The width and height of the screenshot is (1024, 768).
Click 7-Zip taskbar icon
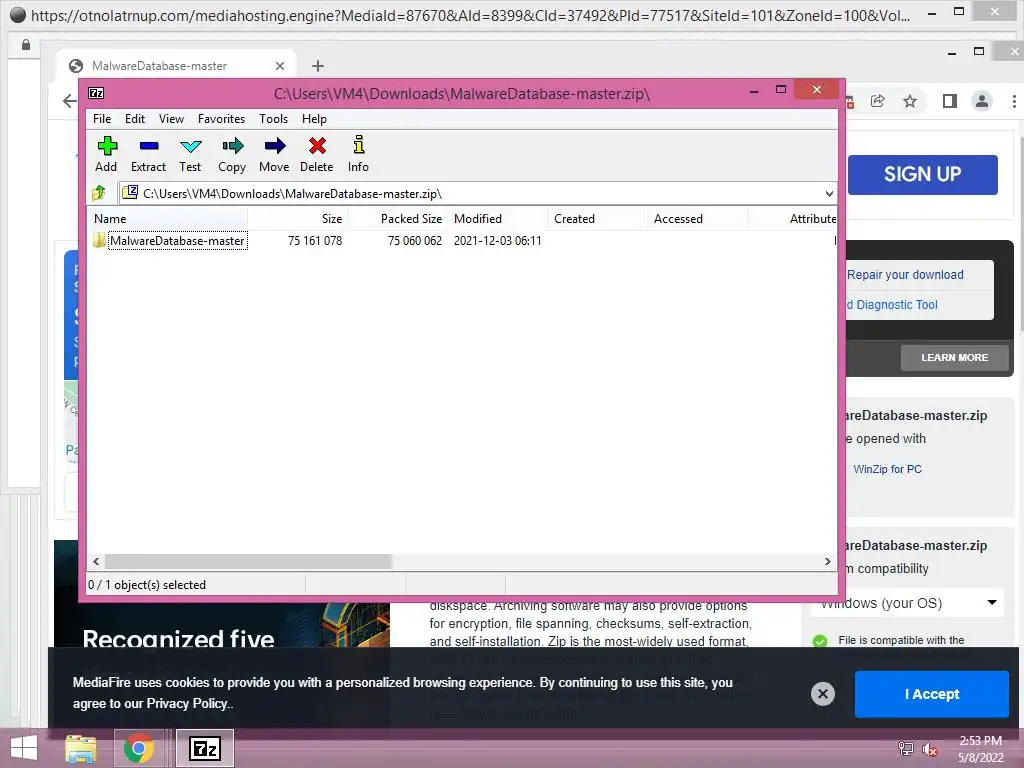(204, 748)
